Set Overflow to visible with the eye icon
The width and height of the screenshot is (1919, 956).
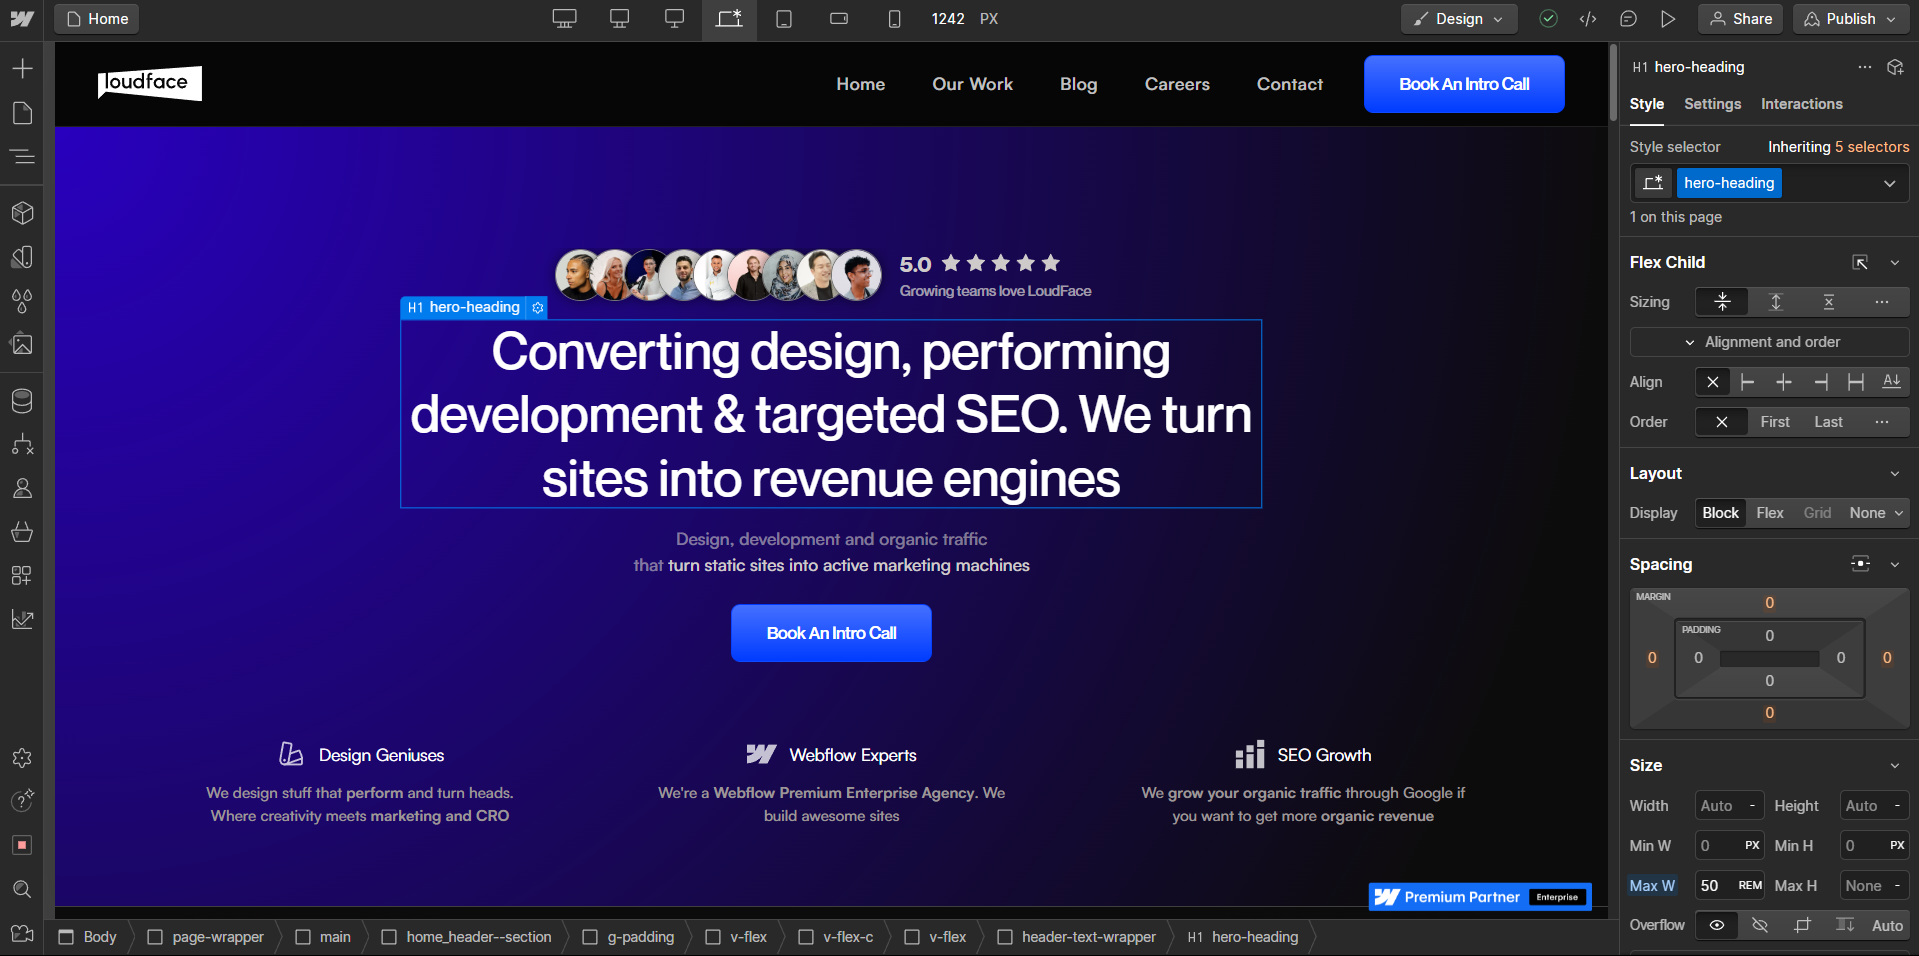(1717, 925)
